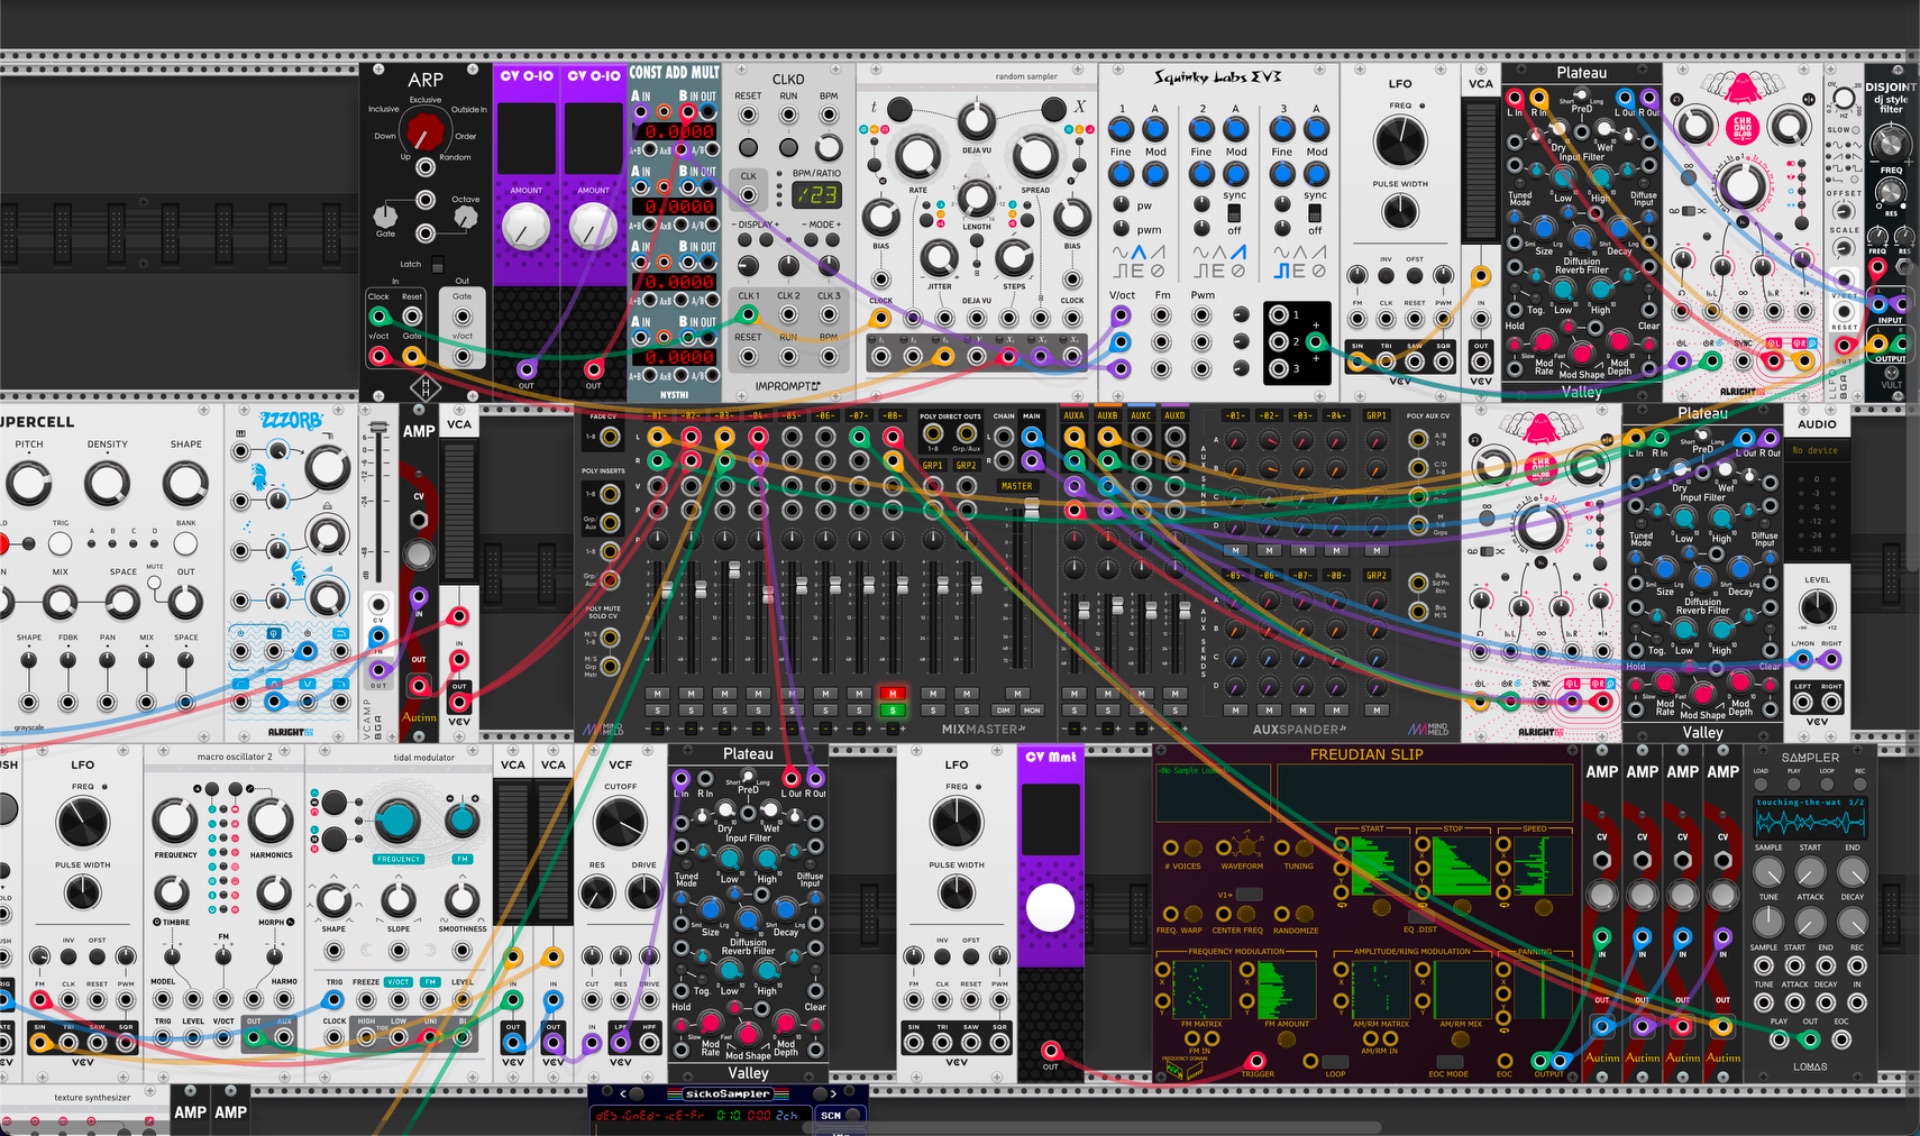Click the track 03 fader on MixMaster
1920x1136 pixels.
click(734, 570)
